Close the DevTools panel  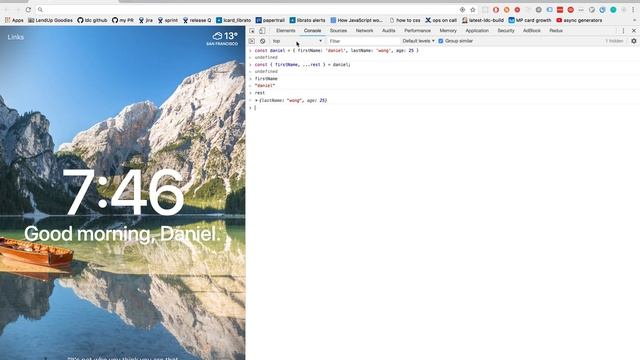[x=634, y=31]
